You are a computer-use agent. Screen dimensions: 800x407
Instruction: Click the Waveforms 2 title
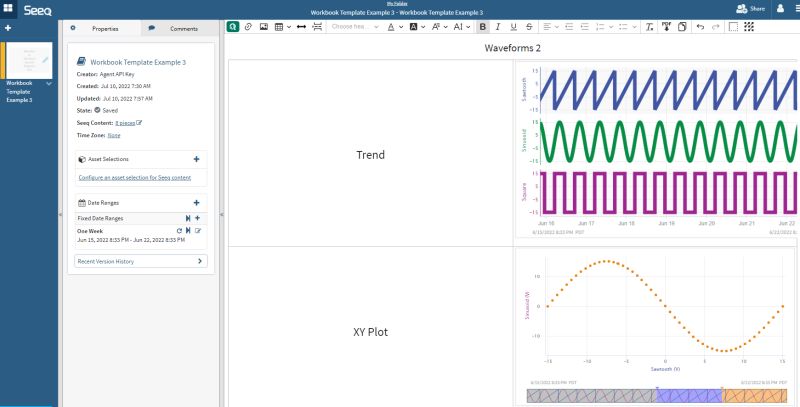coord(512,48)
